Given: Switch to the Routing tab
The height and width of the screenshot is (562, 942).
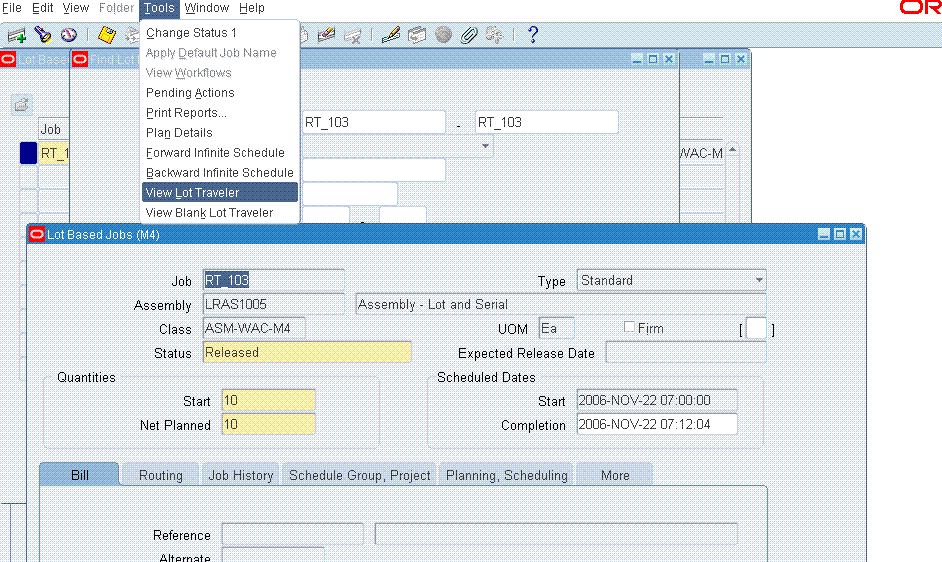Looking at the screenshot, I should click(x=160, y=475).
